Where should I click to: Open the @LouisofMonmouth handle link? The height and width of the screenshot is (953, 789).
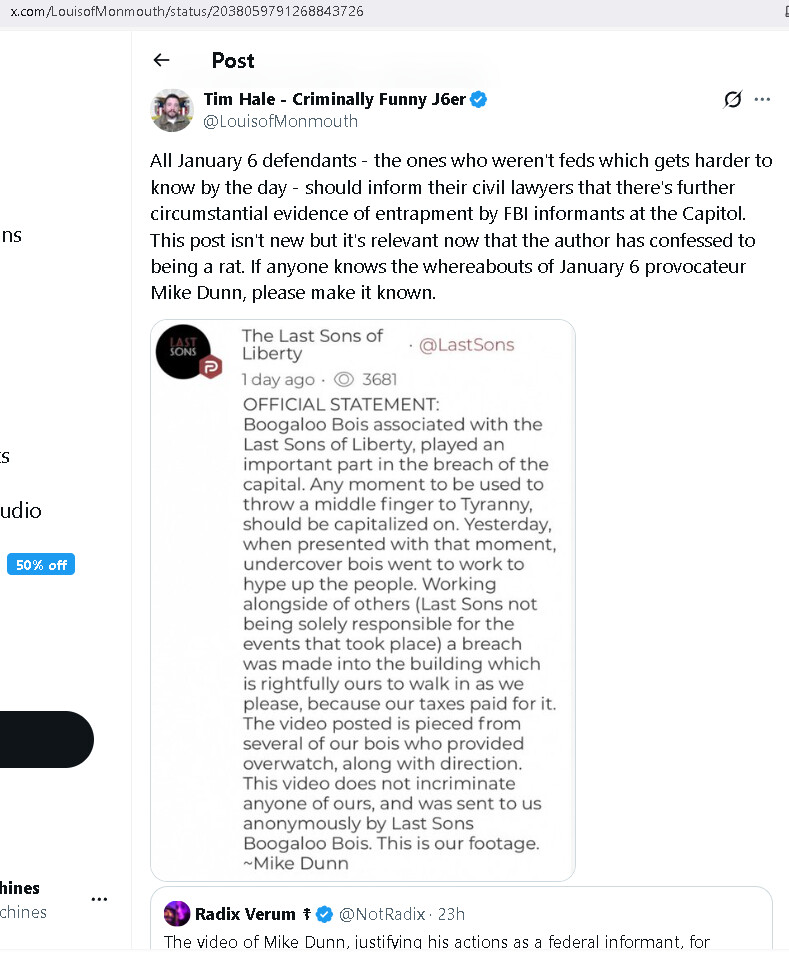(x=280, y=121)
